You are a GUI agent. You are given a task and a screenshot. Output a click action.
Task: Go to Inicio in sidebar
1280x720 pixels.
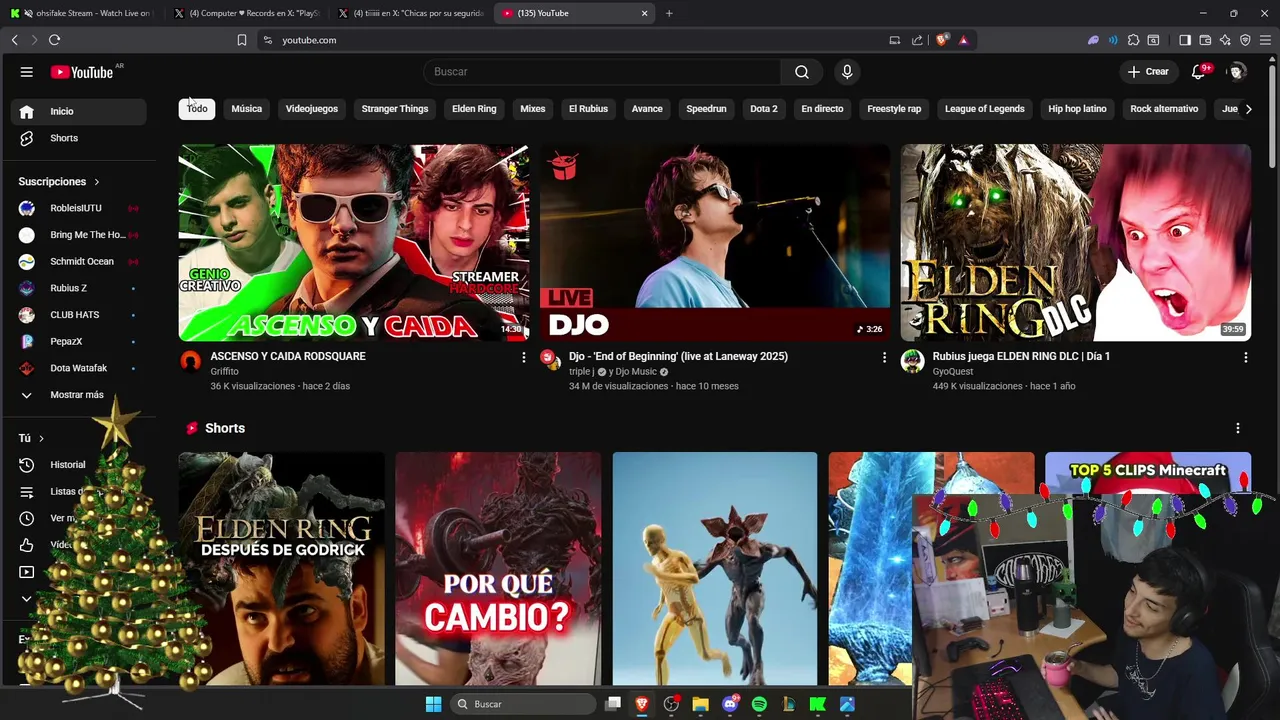click(80, 111)
